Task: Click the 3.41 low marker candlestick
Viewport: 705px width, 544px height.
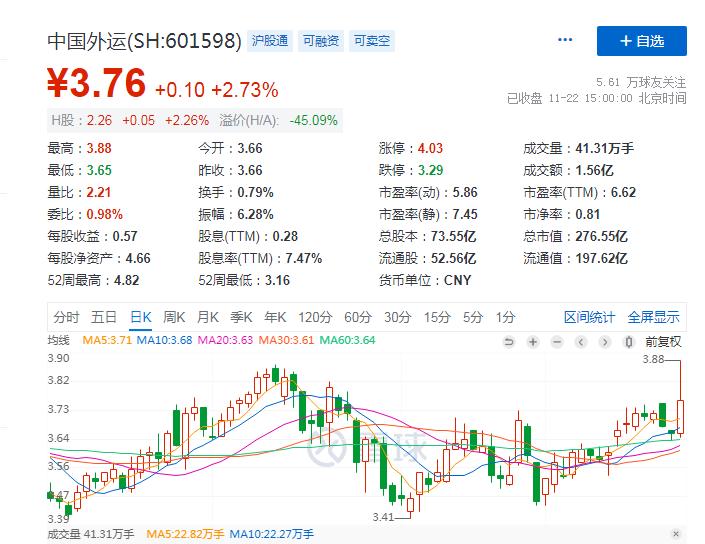Action: pos(410,504)
